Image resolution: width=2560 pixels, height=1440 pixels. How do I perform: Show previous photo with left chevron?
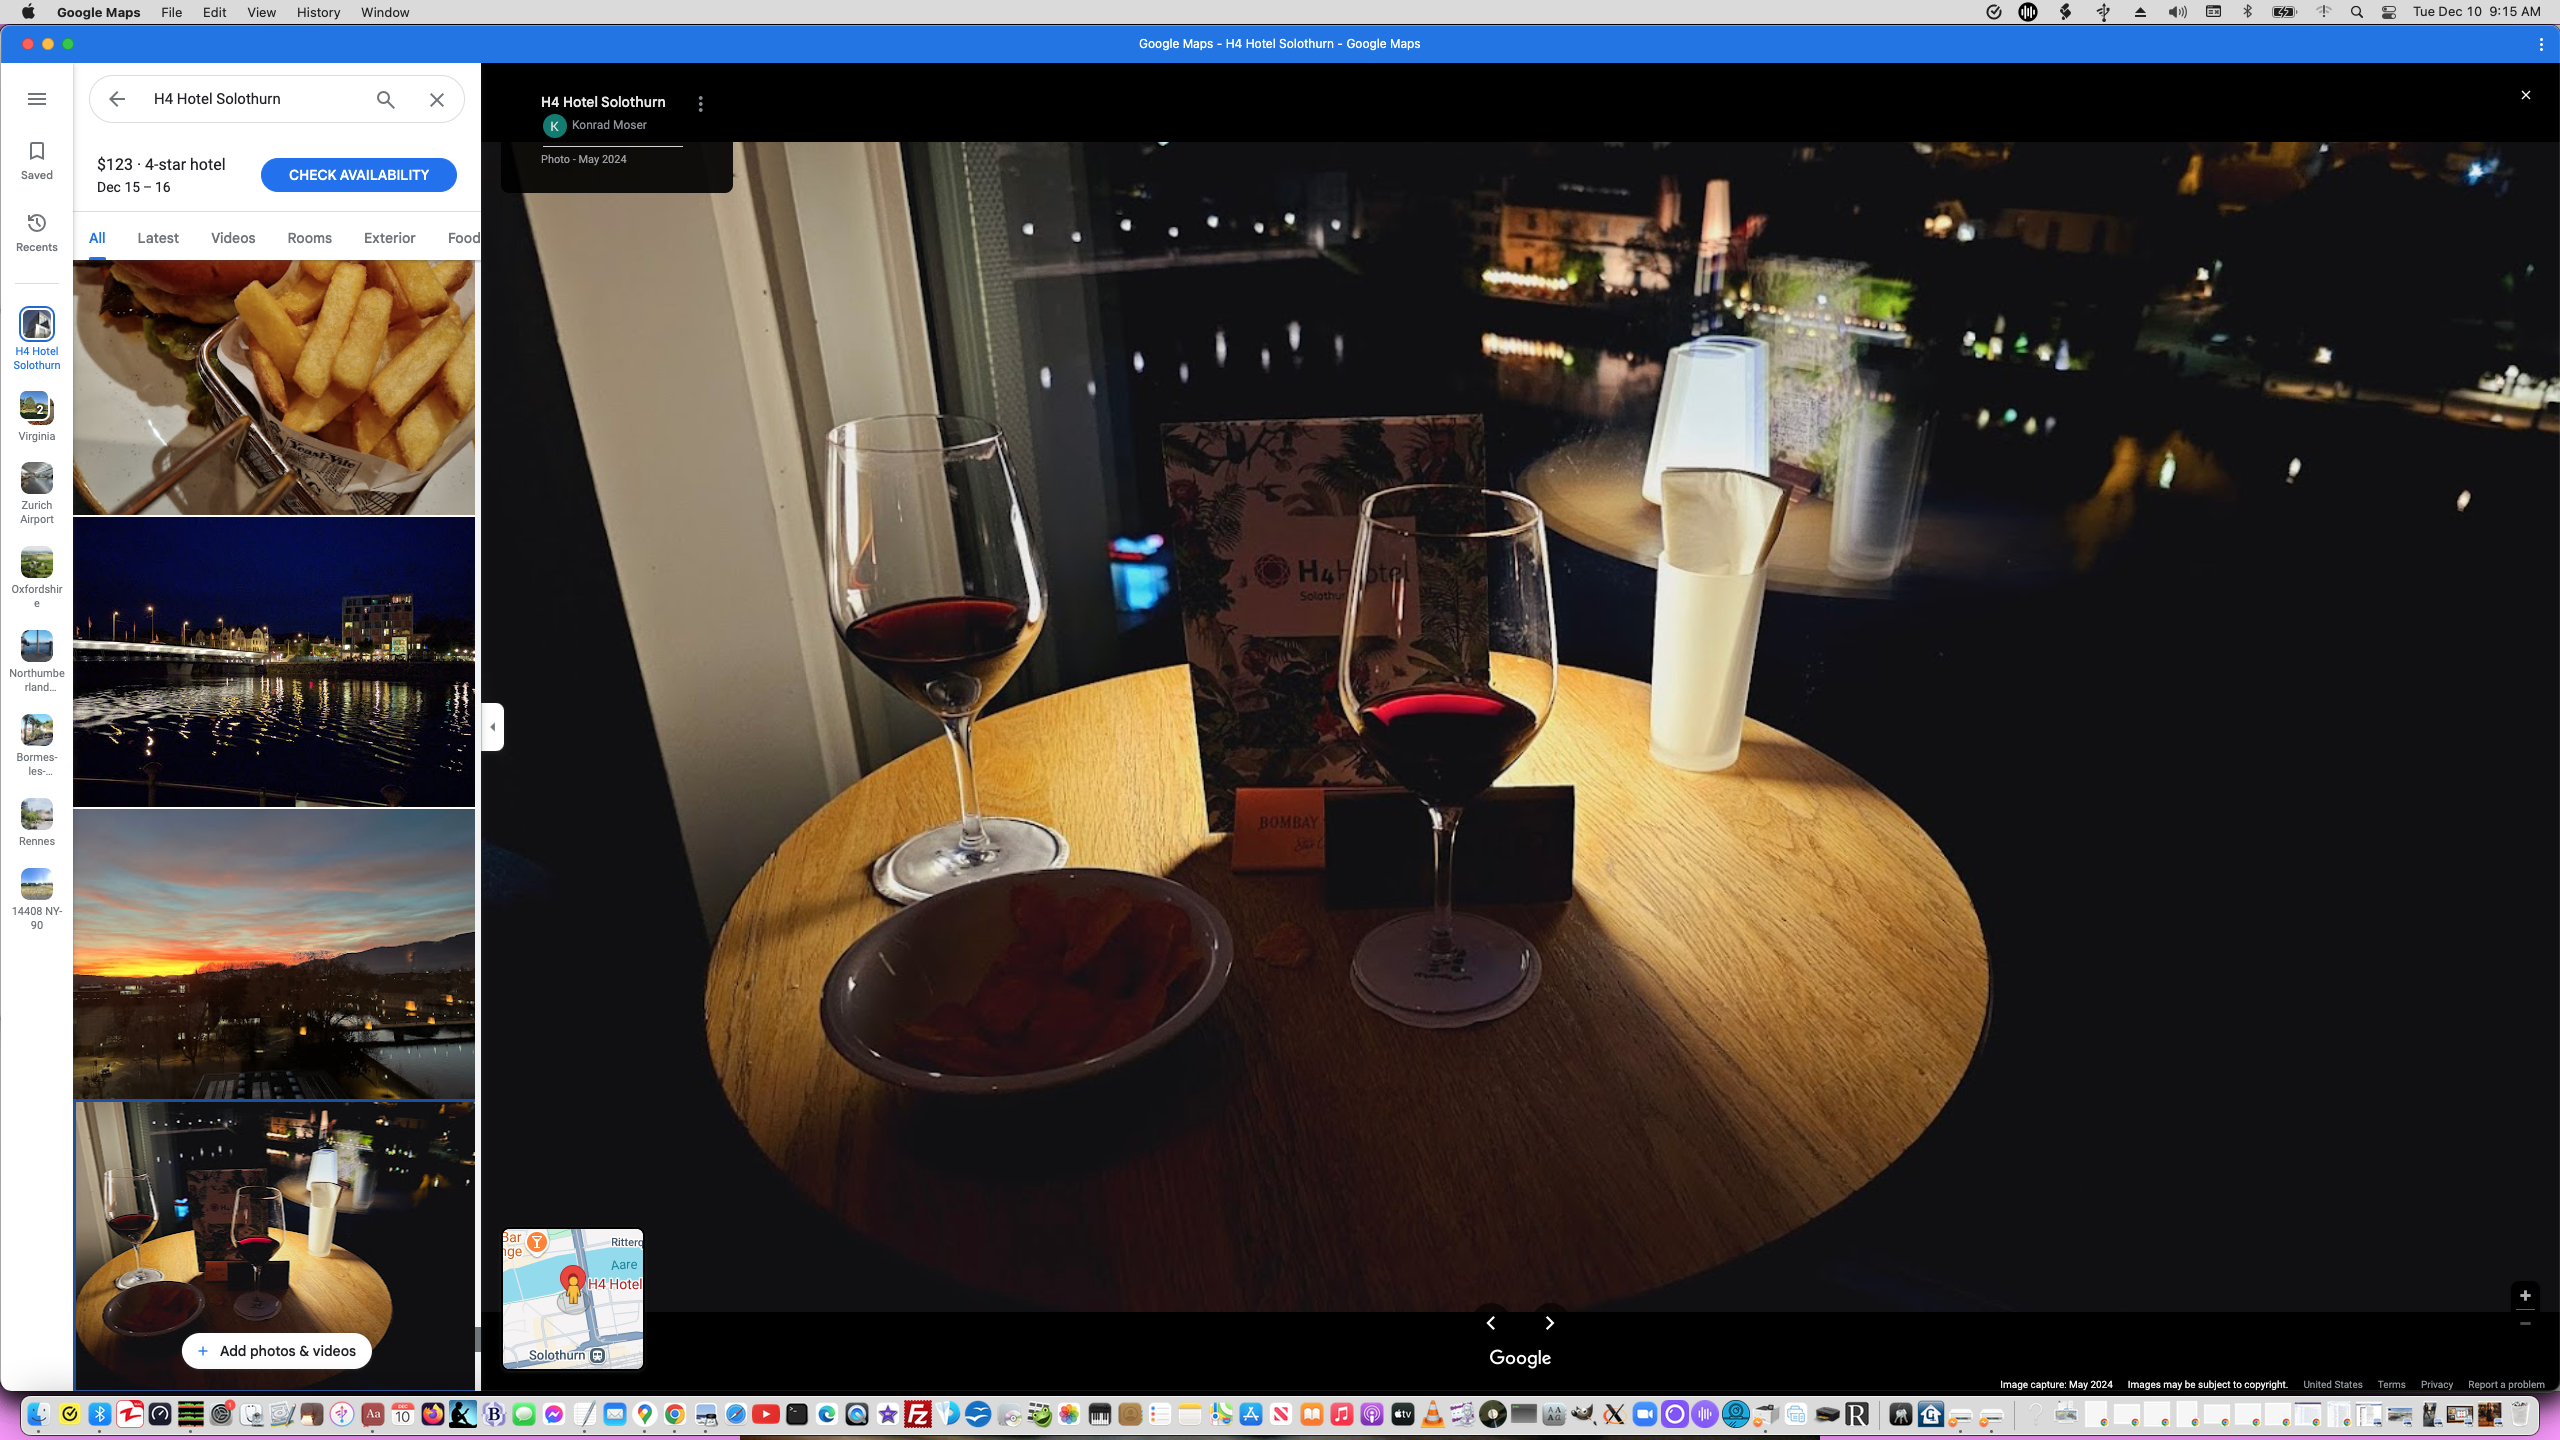click(1491, 1323)
